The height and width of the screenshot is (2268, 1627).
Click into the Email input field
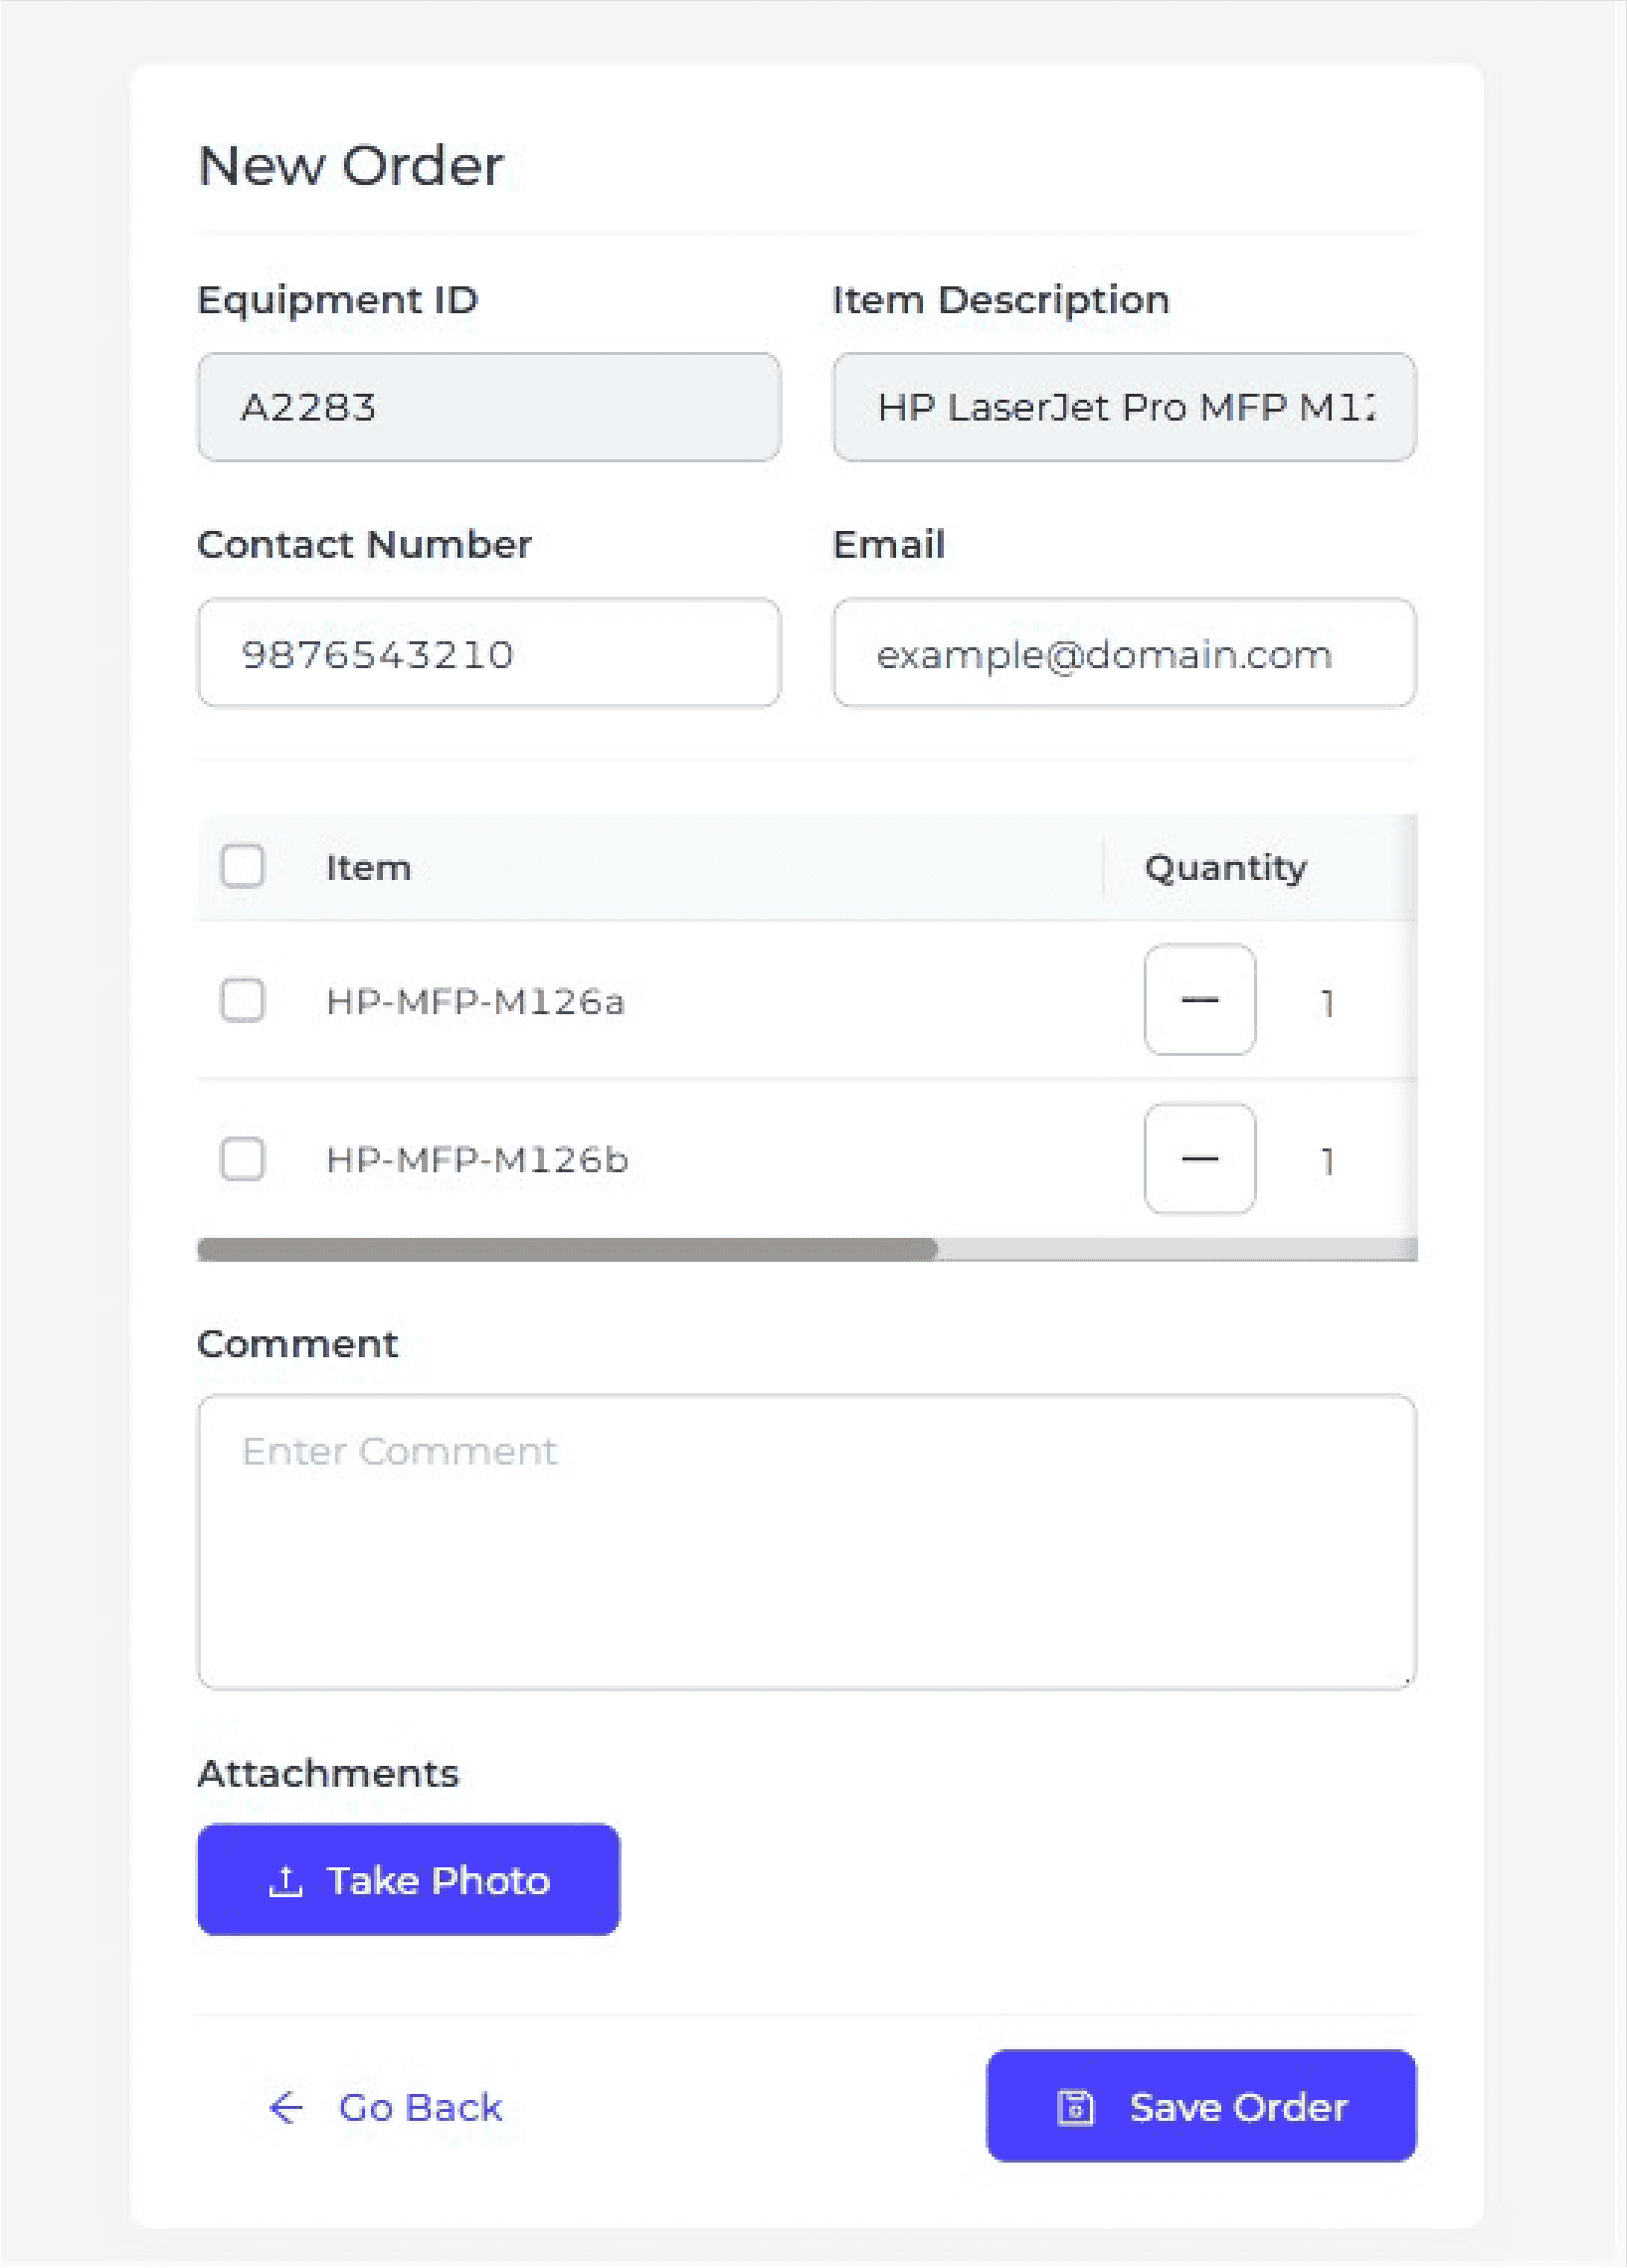pyautogui.click(x=1124, y=653)
